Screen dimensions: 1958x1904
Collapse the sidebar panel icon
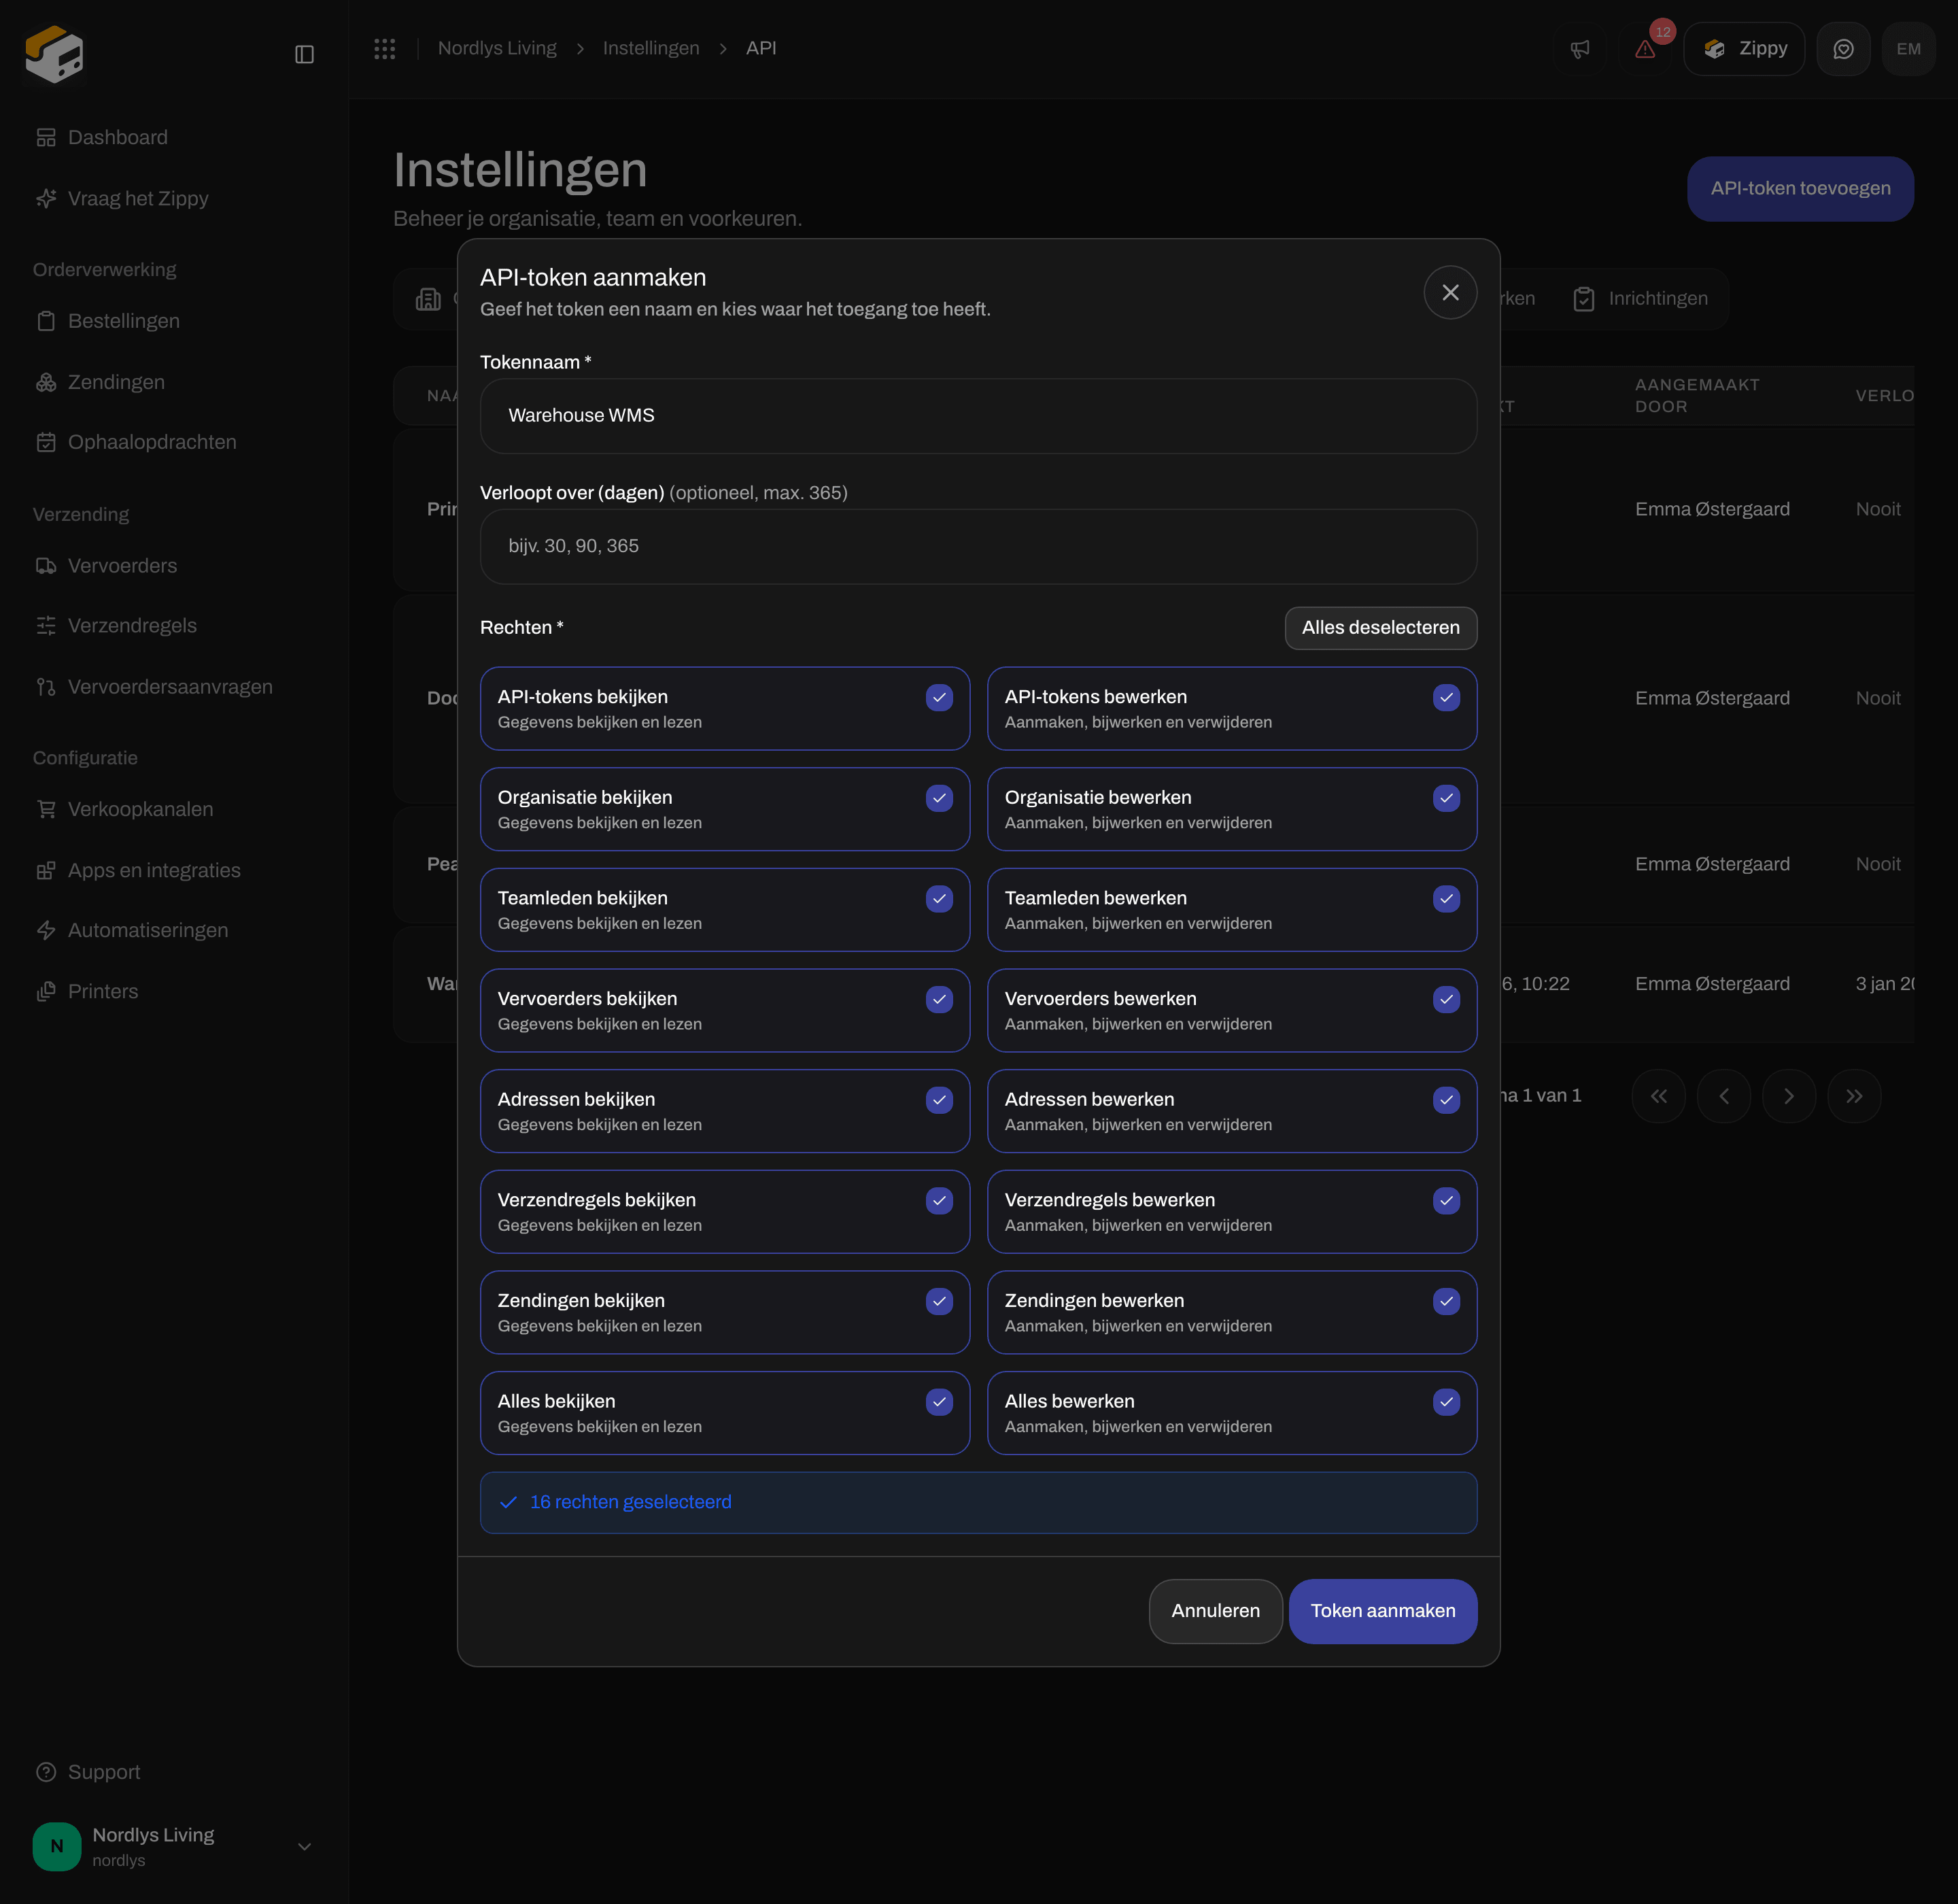(305, 54)
